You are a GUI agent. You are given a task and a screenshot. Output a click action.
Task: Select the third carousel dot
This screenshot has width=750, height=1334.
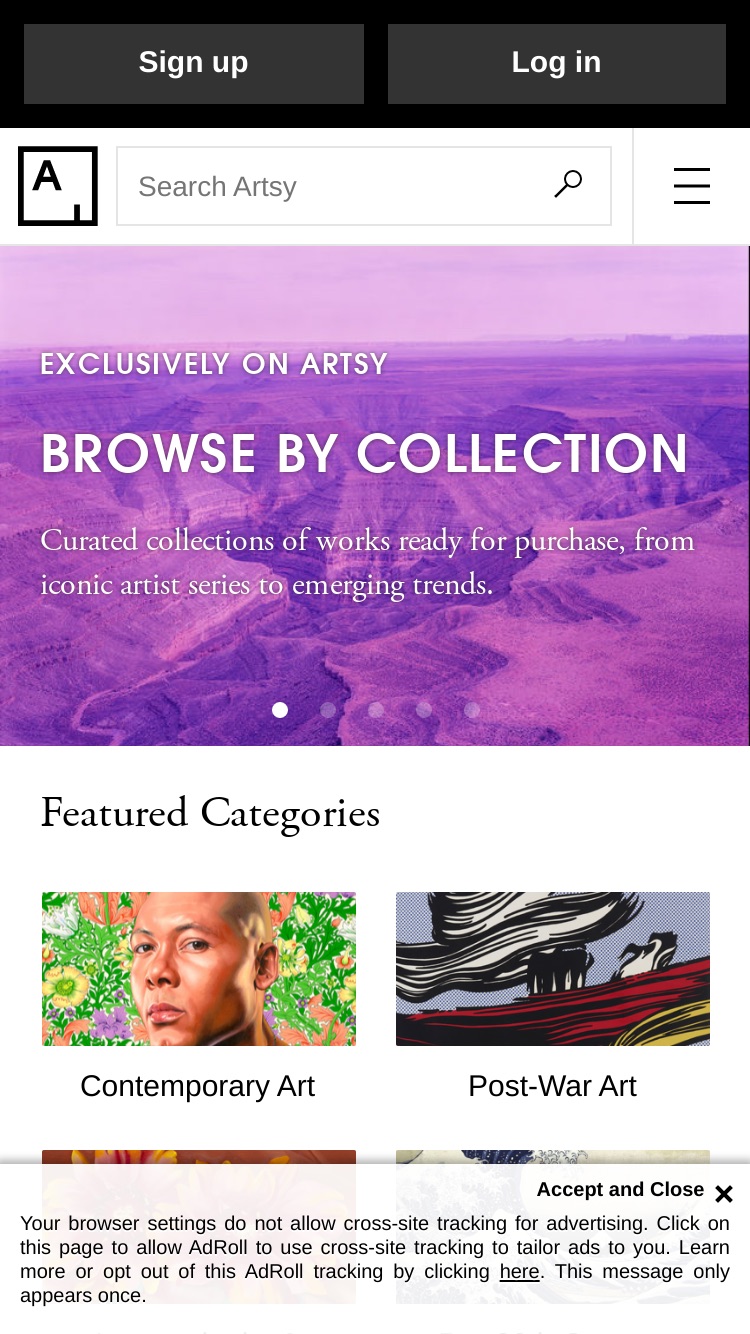[x=376, y=710]
